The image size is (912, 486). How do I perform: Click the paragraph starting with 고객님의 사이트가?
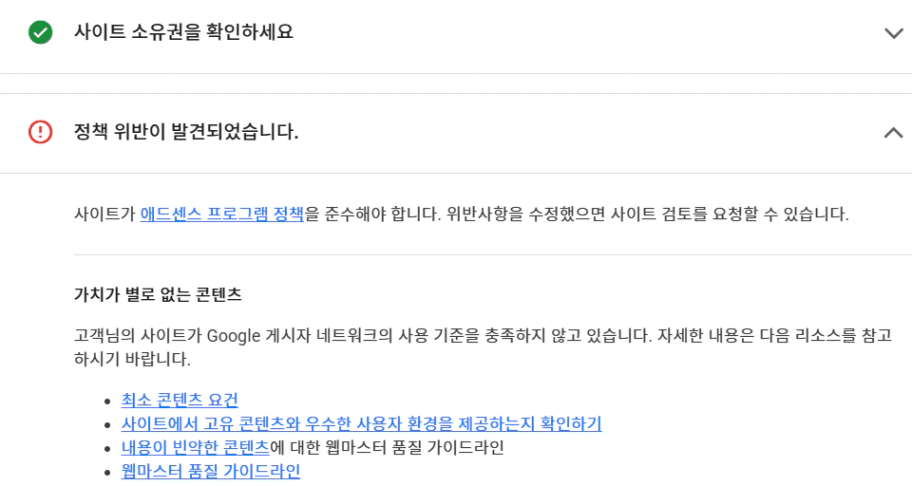coord(450,334)
